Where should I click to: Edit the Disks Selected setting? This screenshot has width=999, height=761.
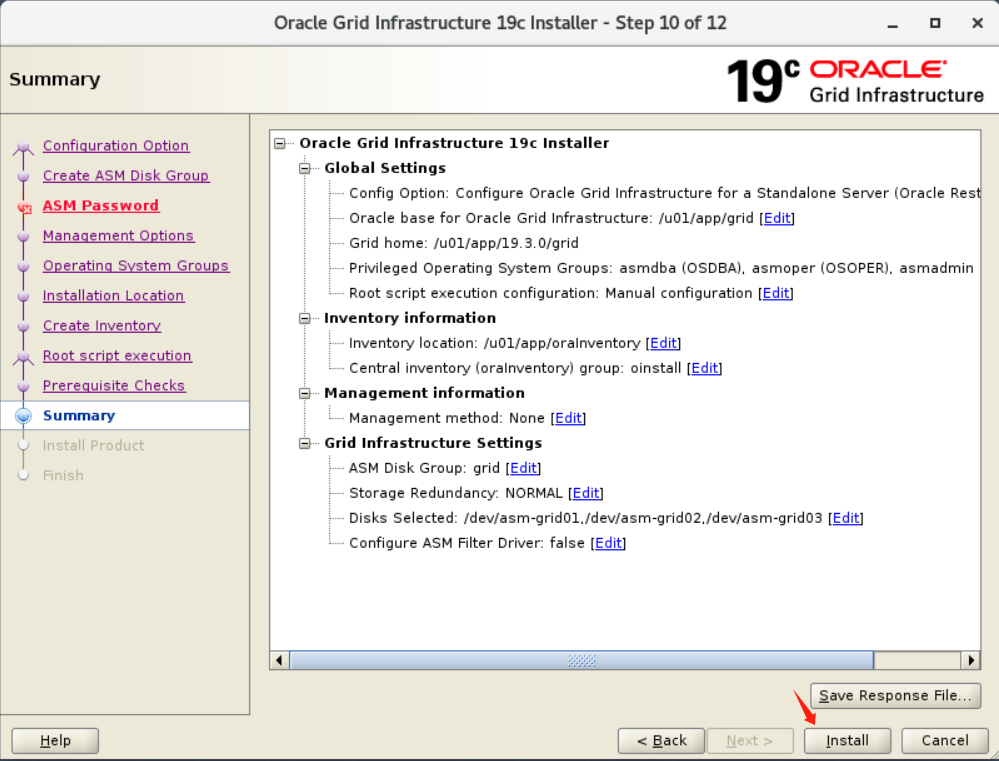845,518
